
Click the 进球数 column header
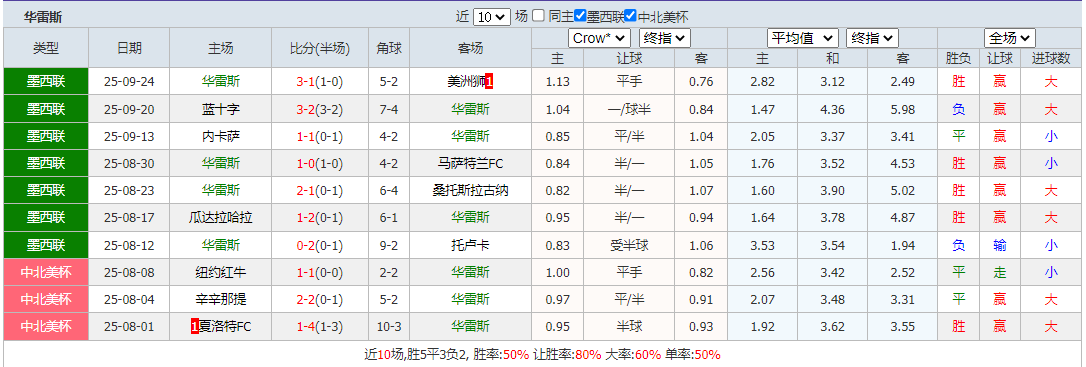point(1051,58)
